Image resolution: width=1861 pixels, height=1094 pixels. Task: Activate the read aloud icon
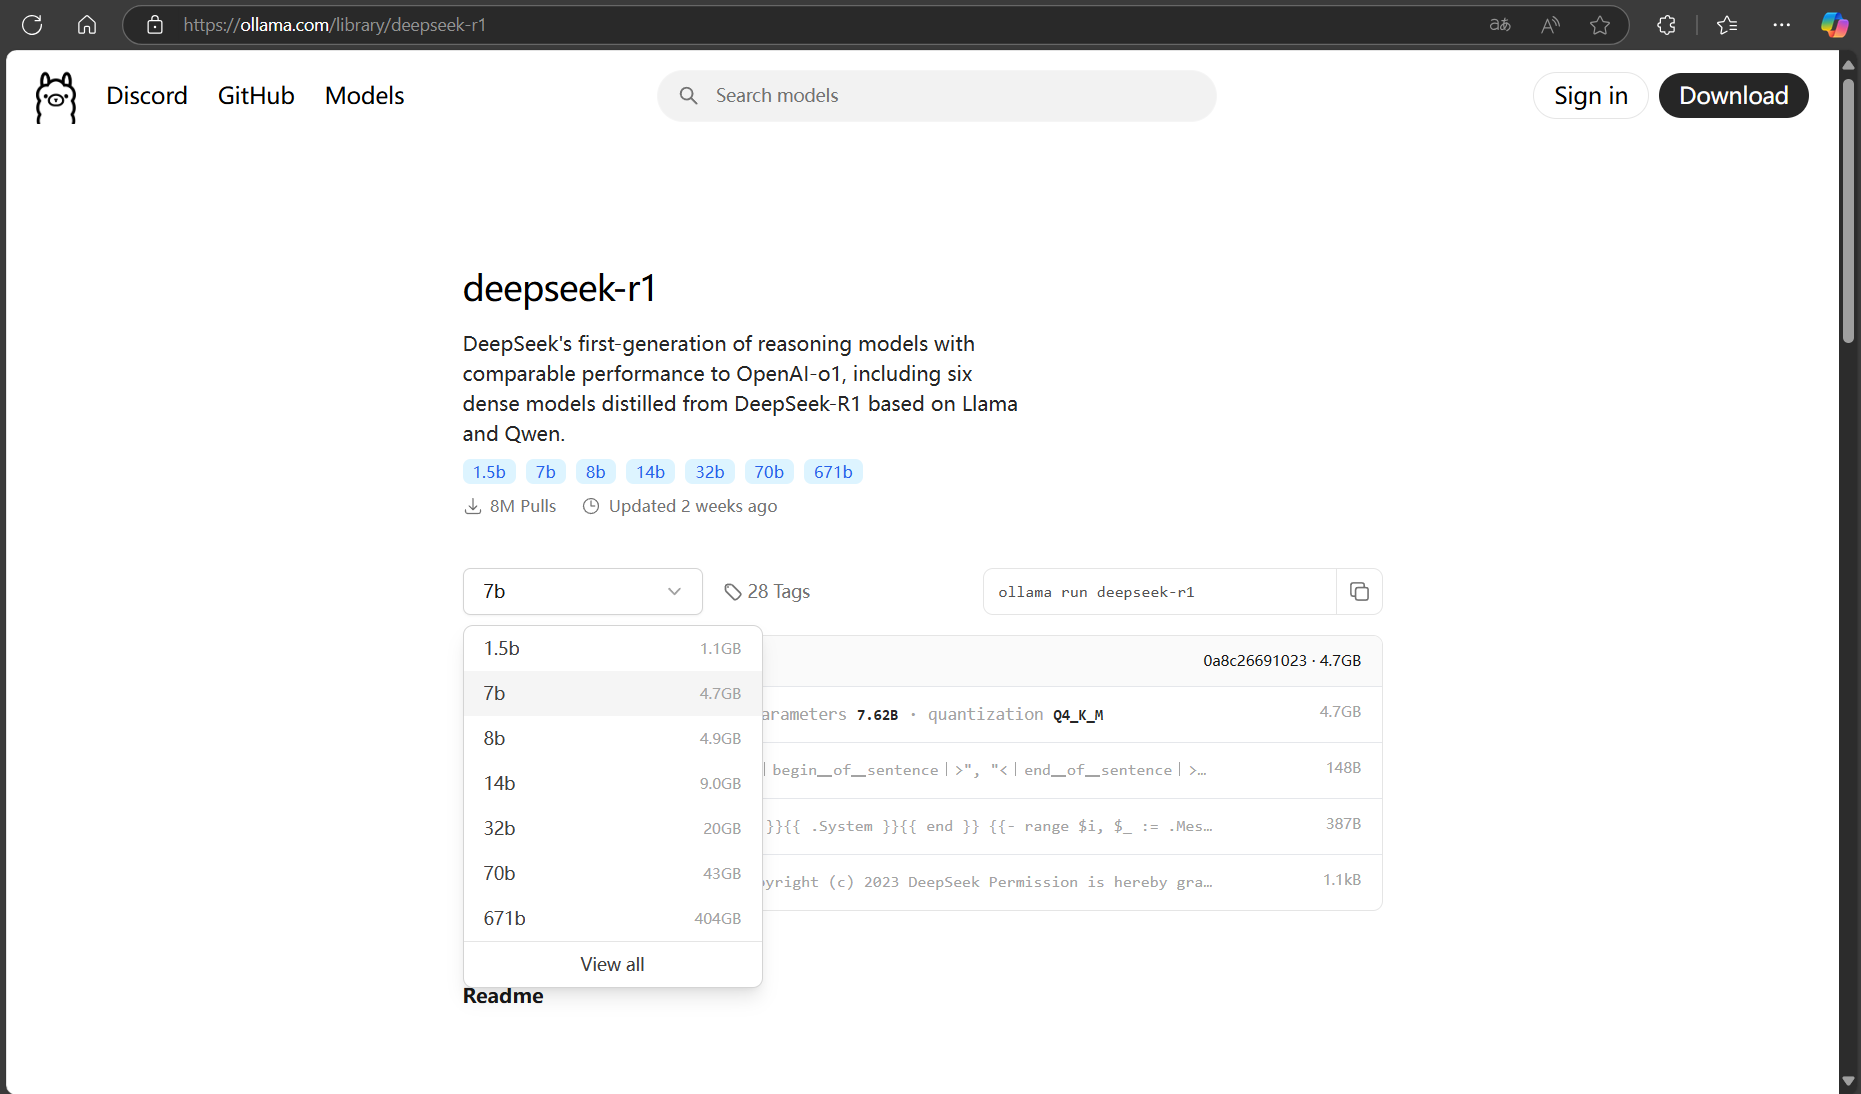pos(1550,25)
